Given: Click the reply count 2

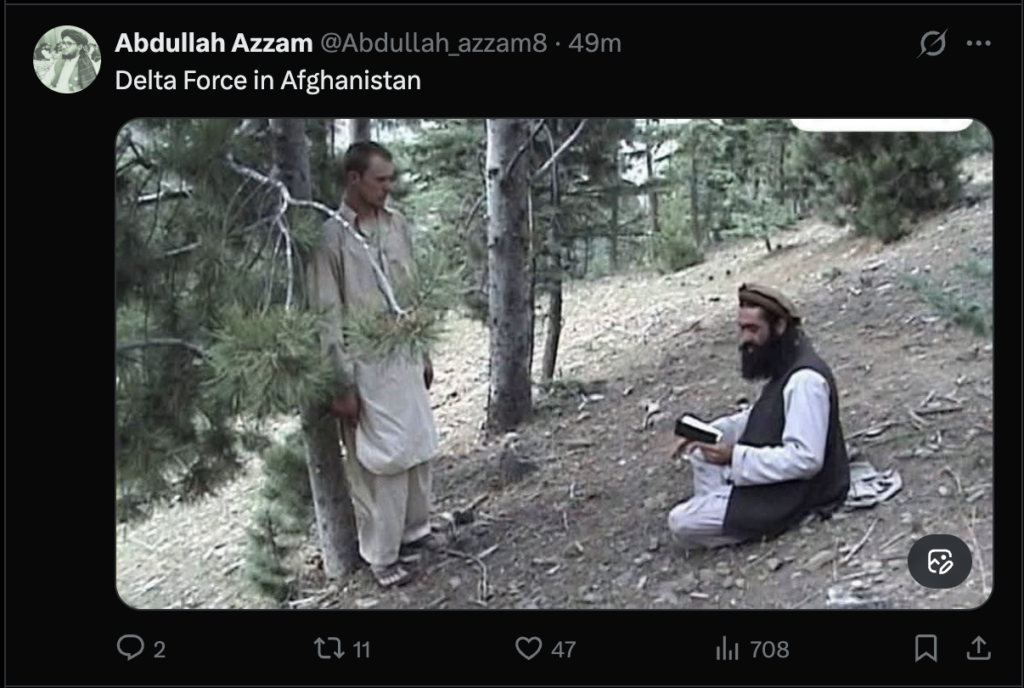Looking at the screenshot, I should click(x=159, y=649).
